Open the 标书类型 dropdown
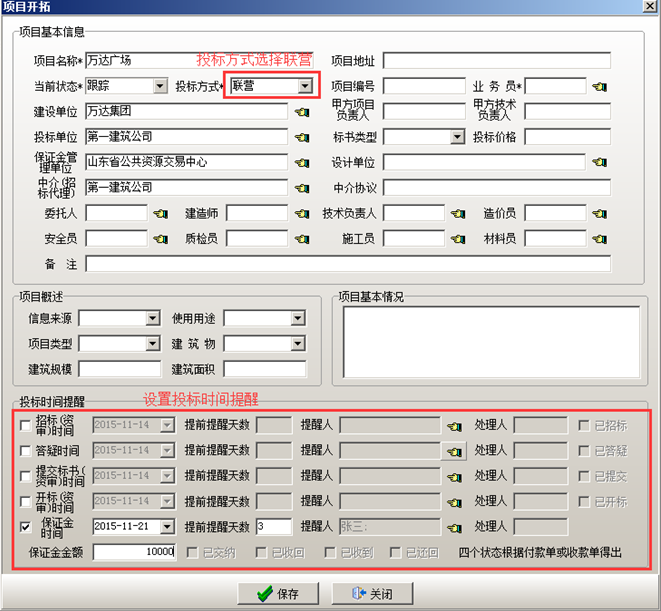661x611 pixels. point(457,137)
